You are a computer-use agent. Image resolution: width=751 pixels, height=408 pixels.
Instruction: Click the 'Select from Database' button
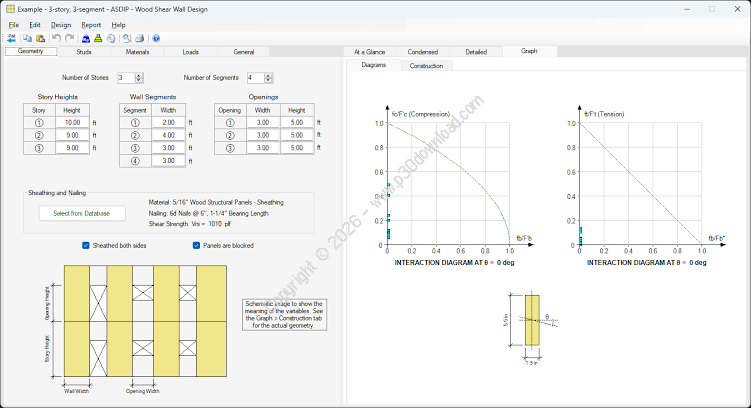pos(82,214)
